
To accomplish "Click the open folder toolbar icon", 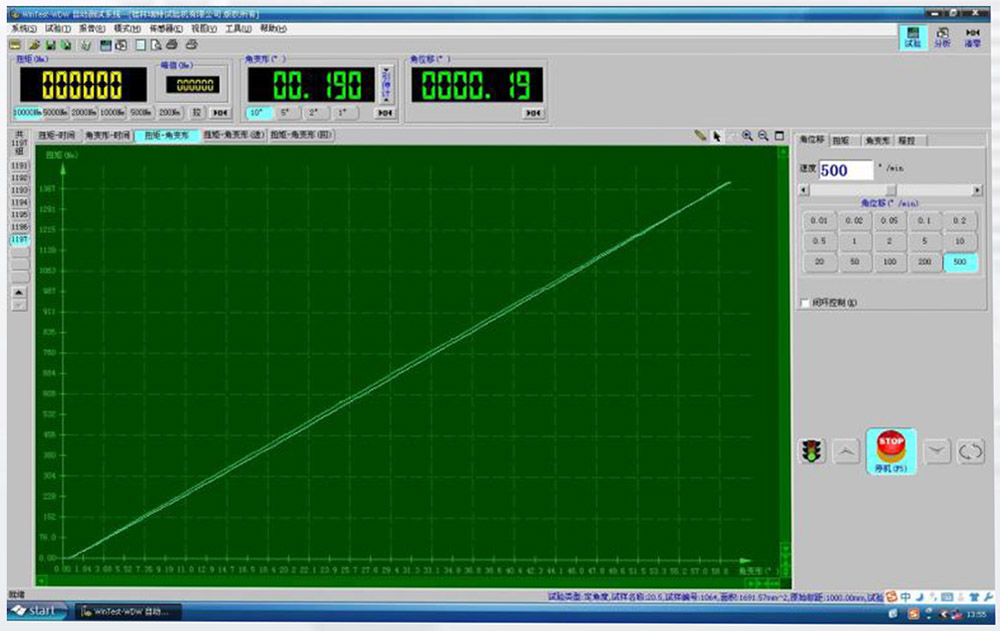I will pyautogui.click(x=34, y=45).
